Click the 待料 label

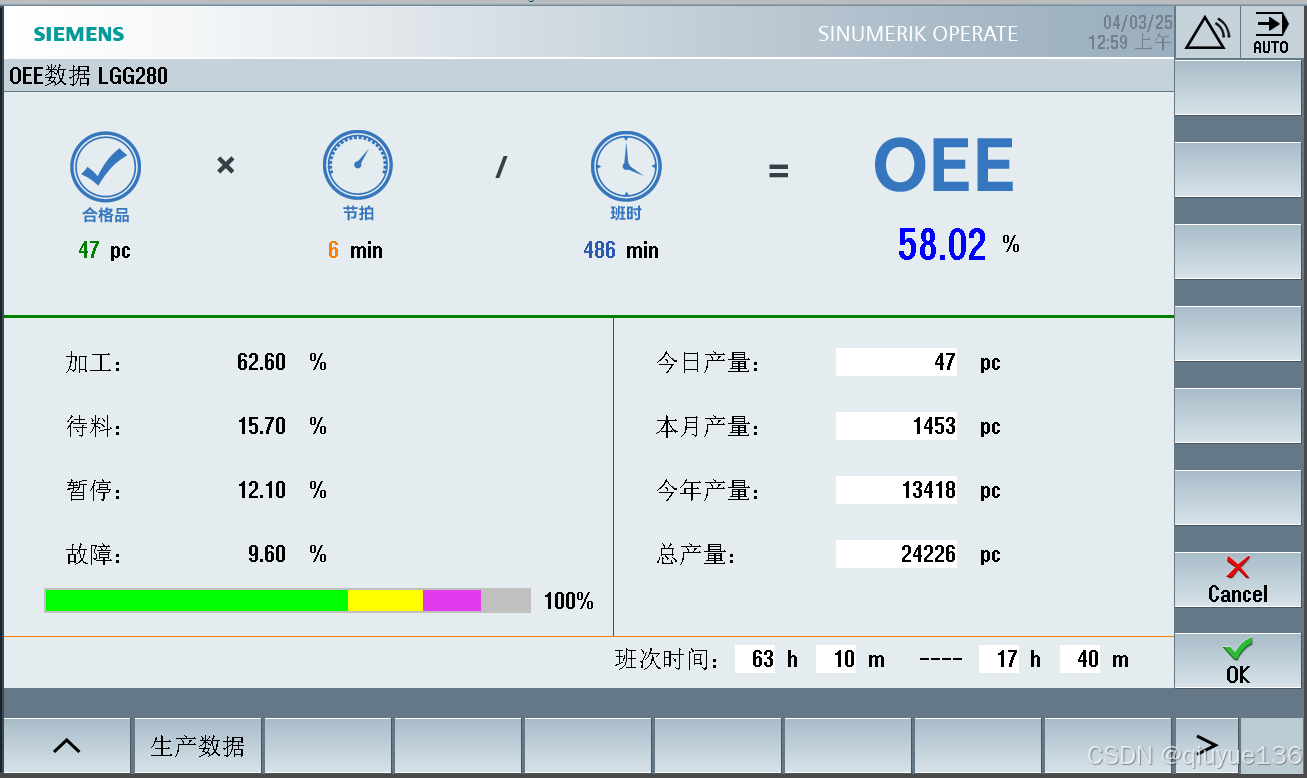(x=94, y=427)
